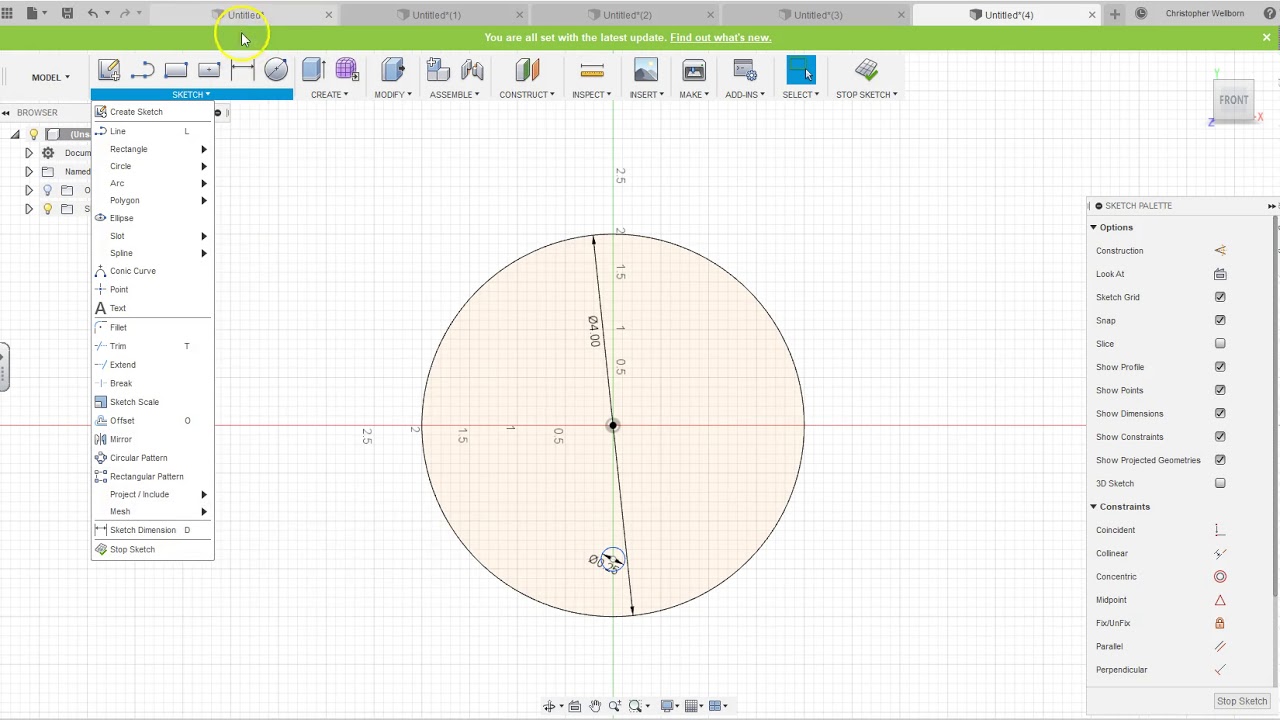Select the Sketch Dimension toolbar icon

point(242,70)
